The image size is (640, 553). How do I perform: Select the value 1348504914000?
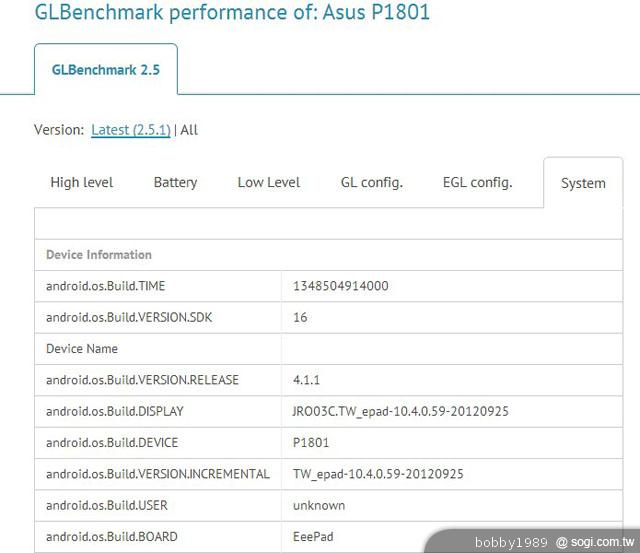[341, 286]
